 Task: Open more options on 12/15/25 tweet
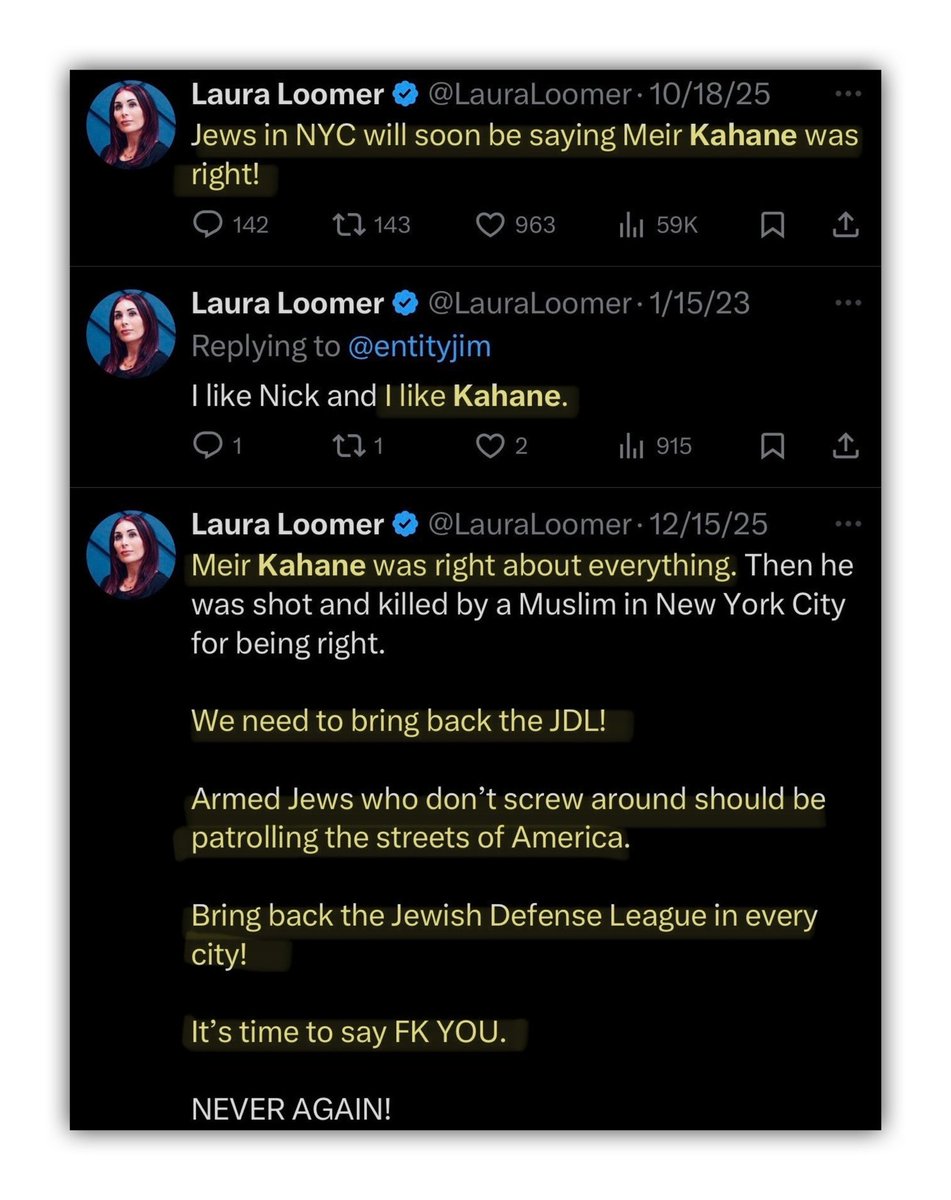tap(847, 523)
